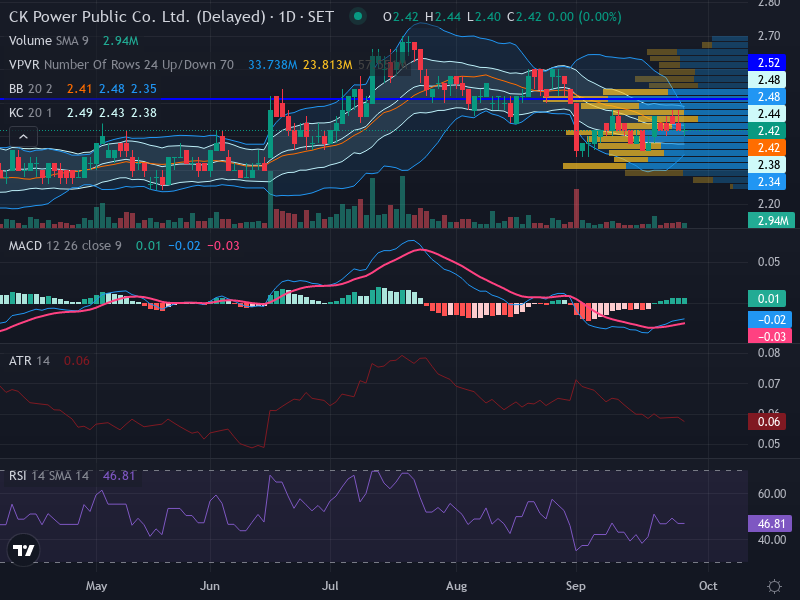Viewport: 800px width, 600px height.
Task: Collapse the indicator legend with chevron button
Action: (x=23, y=137)
